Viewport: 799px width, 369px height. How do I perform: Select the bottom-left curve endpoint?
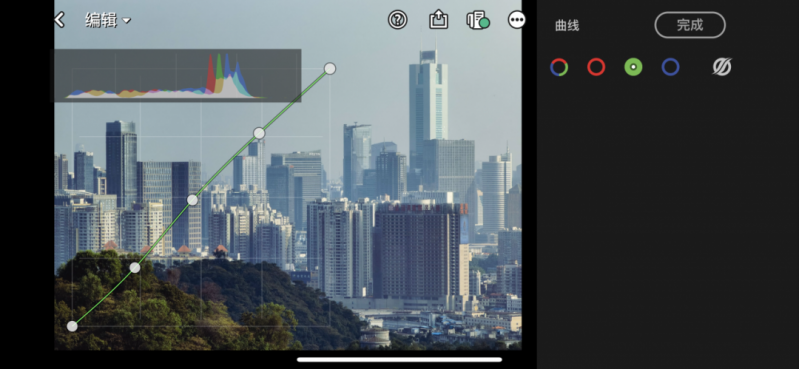coord(72,326)
